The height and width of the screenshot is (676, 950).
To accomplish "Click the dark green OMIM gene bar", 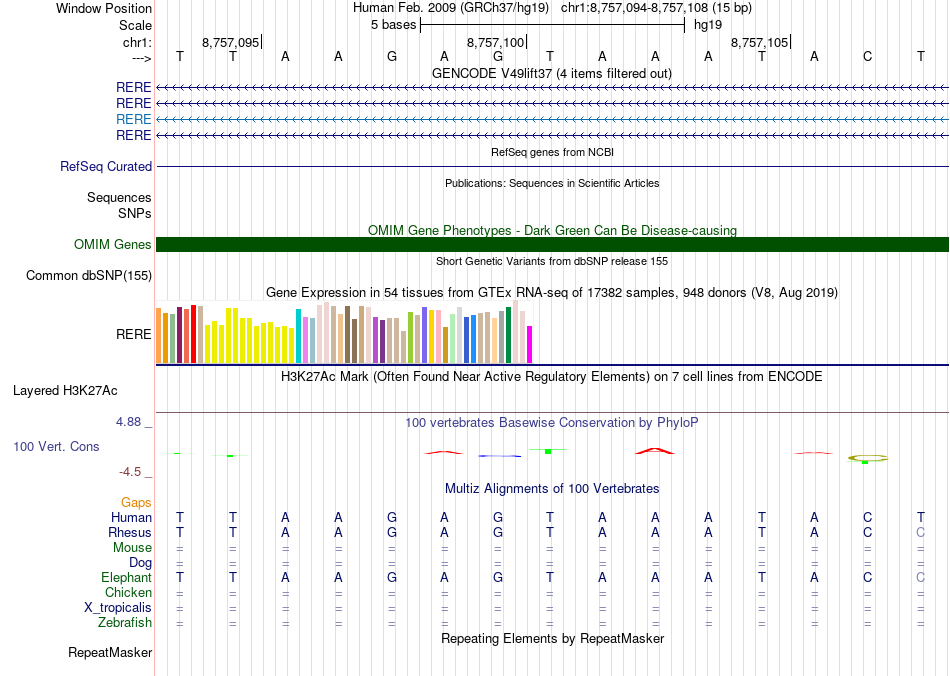I will click(x=552, y=245).
